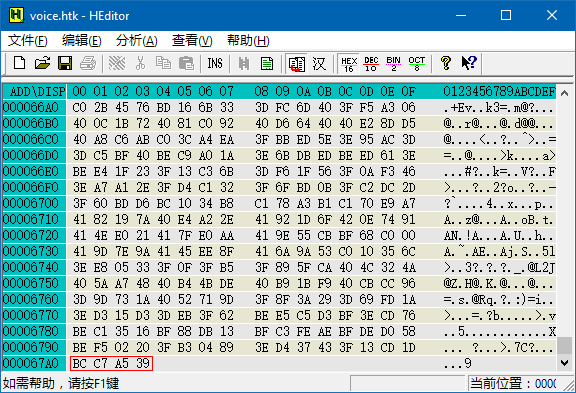The width and height of the screenshot is (576, 393).
Task: Open the 帮助(H) menu
Action: [248, 40]
